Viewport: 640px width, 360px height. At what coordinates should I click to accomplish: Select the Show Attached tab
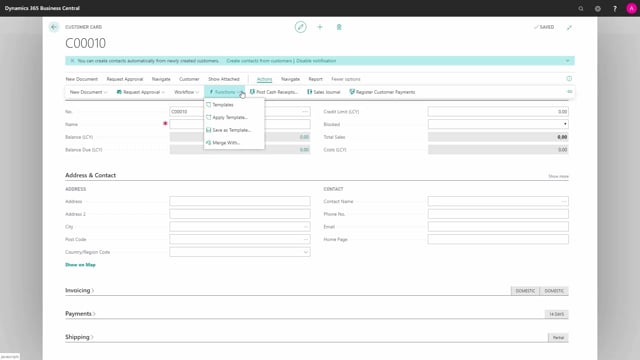[x=224, y=79]
